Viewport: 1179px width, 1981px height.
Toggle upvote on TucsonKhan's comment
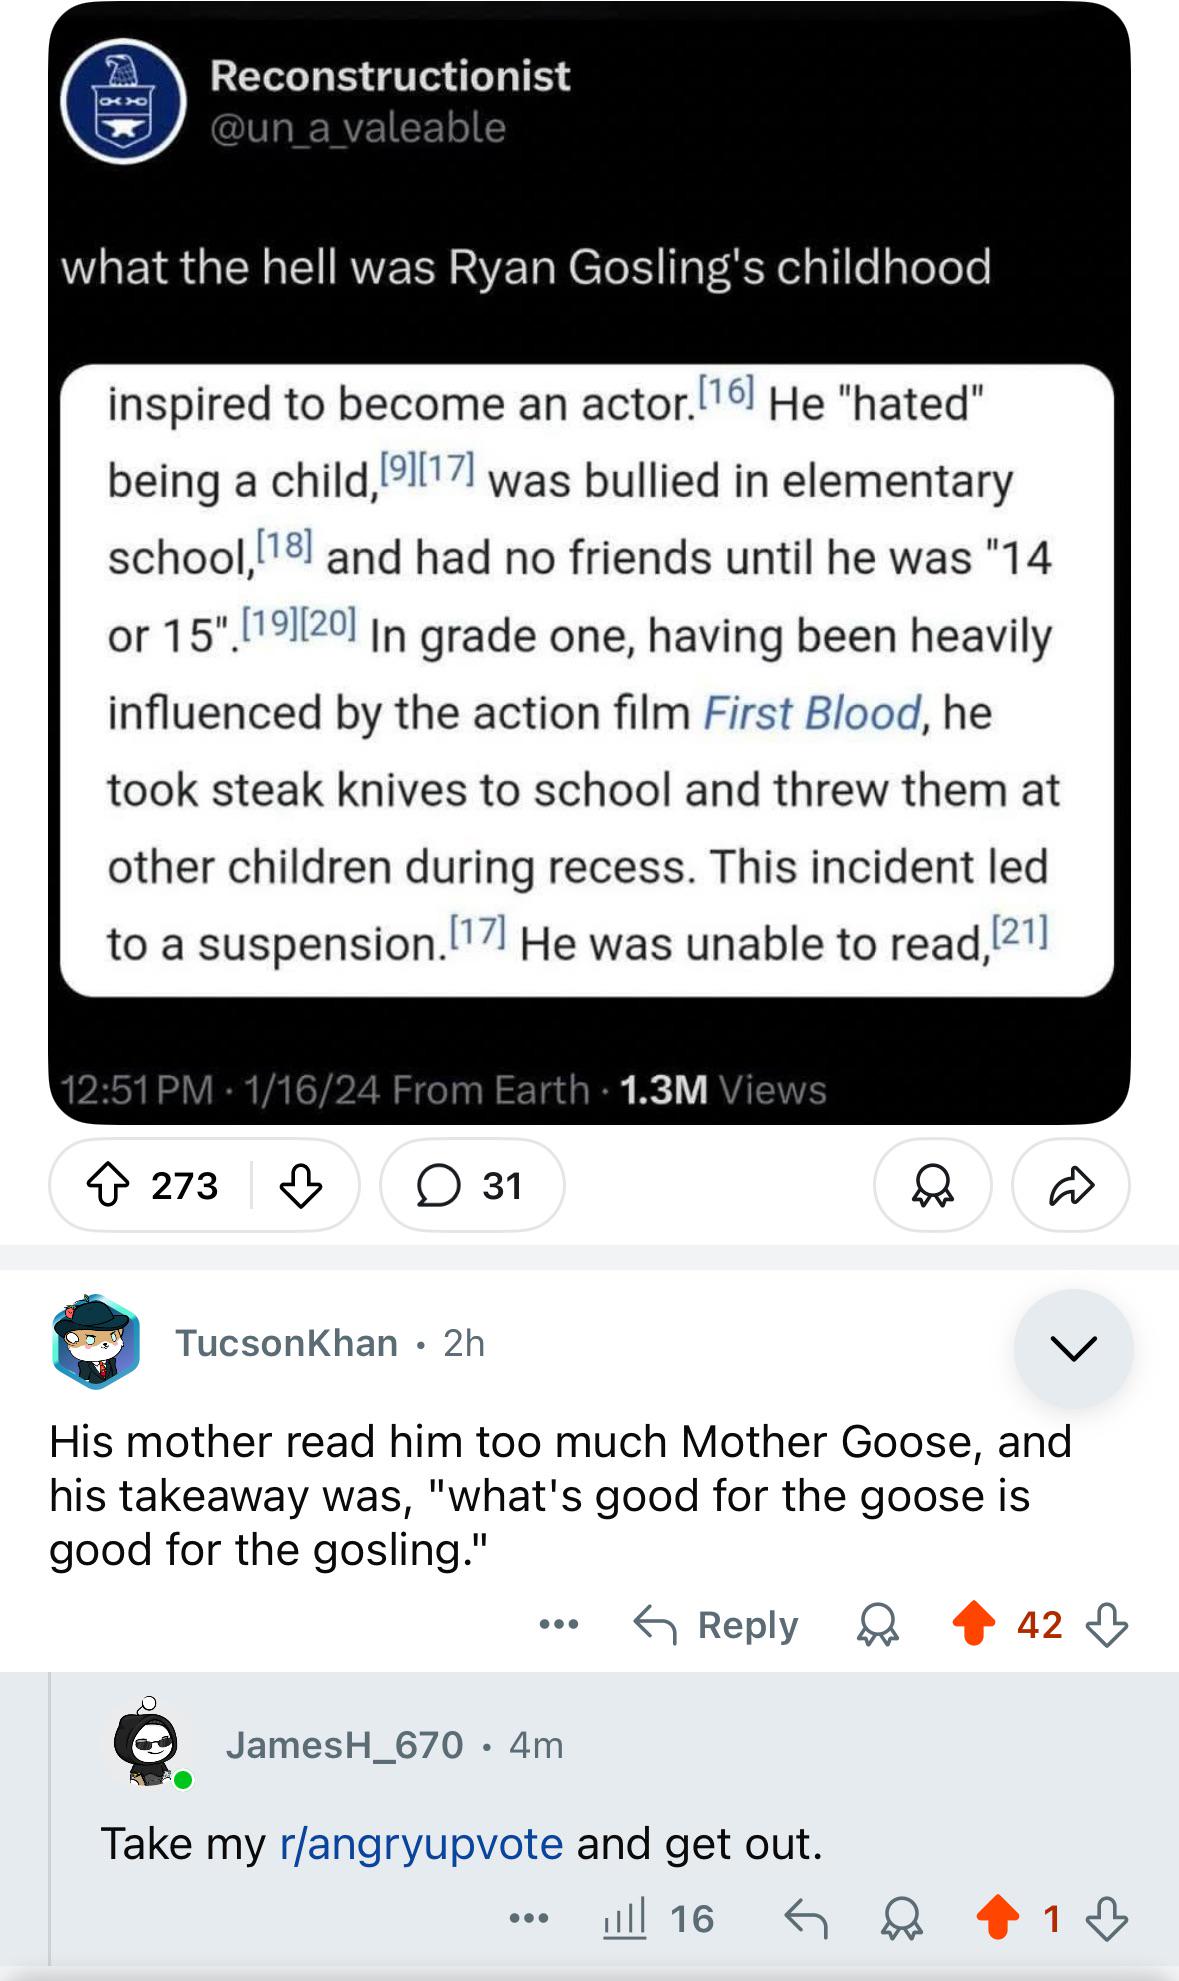973,1625
